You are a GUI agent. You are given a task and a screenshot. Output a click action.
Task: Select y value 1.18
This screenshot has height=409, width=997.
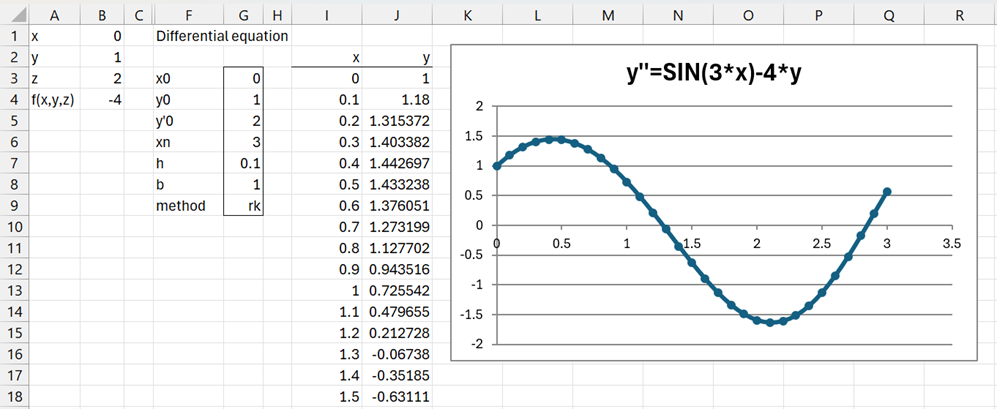[397, 101]
